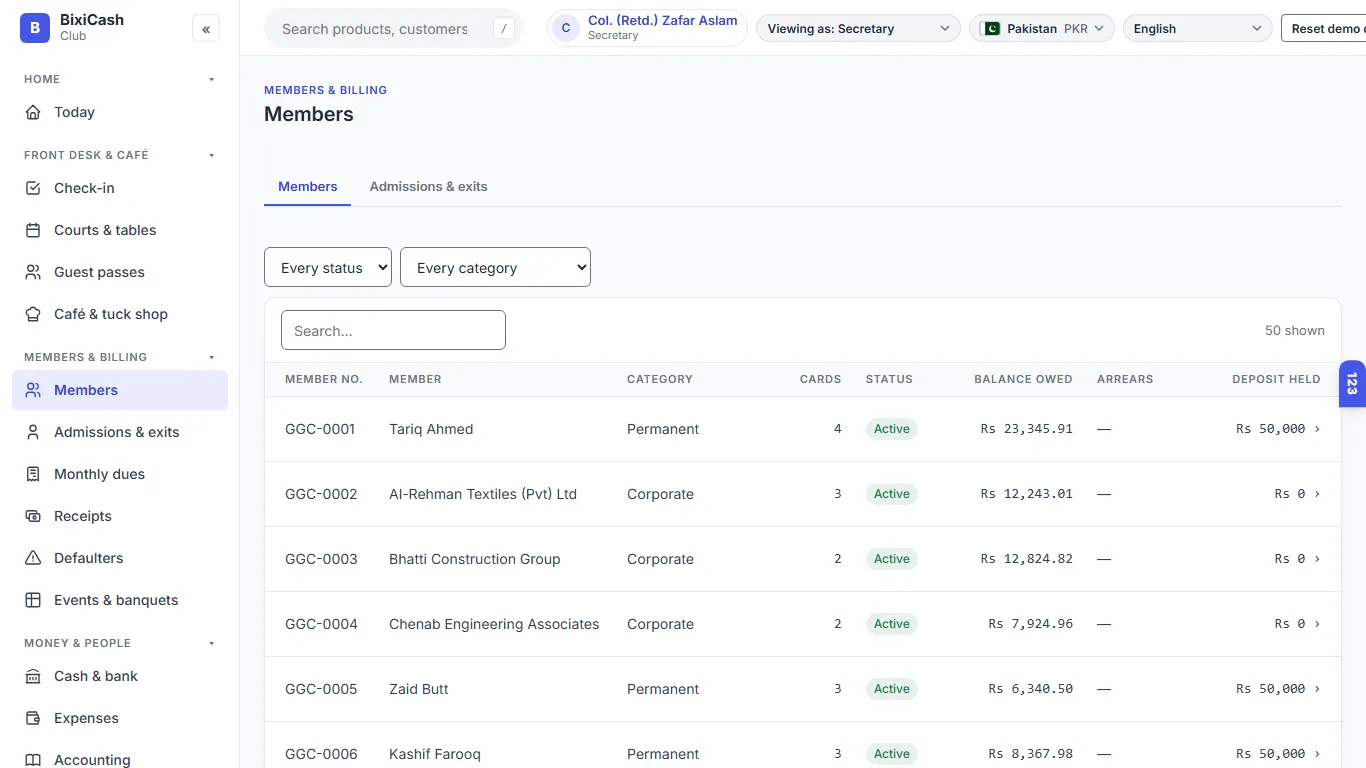The width and height of the screenshot is (1366, 768).
Task: Open member row chevron for Tariq Ahmed
Action: pyautogui.click(x=1317, y=429)
